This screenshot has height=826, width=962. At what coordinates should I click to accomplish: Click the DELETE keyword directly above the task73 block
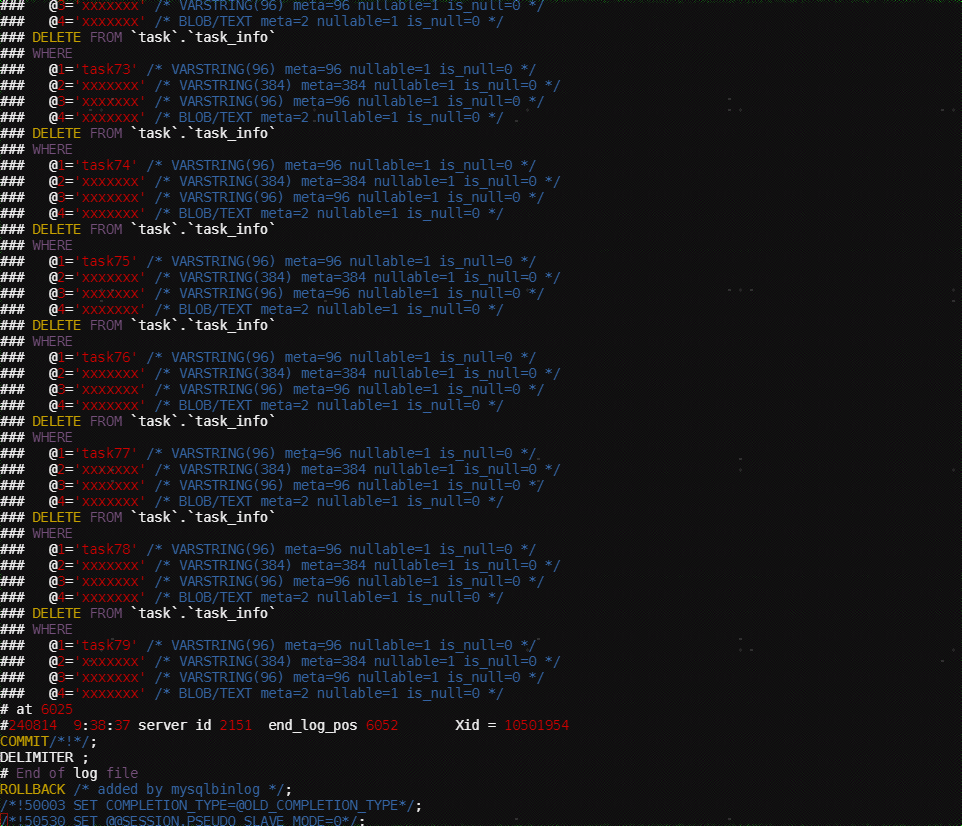[56, 37]
